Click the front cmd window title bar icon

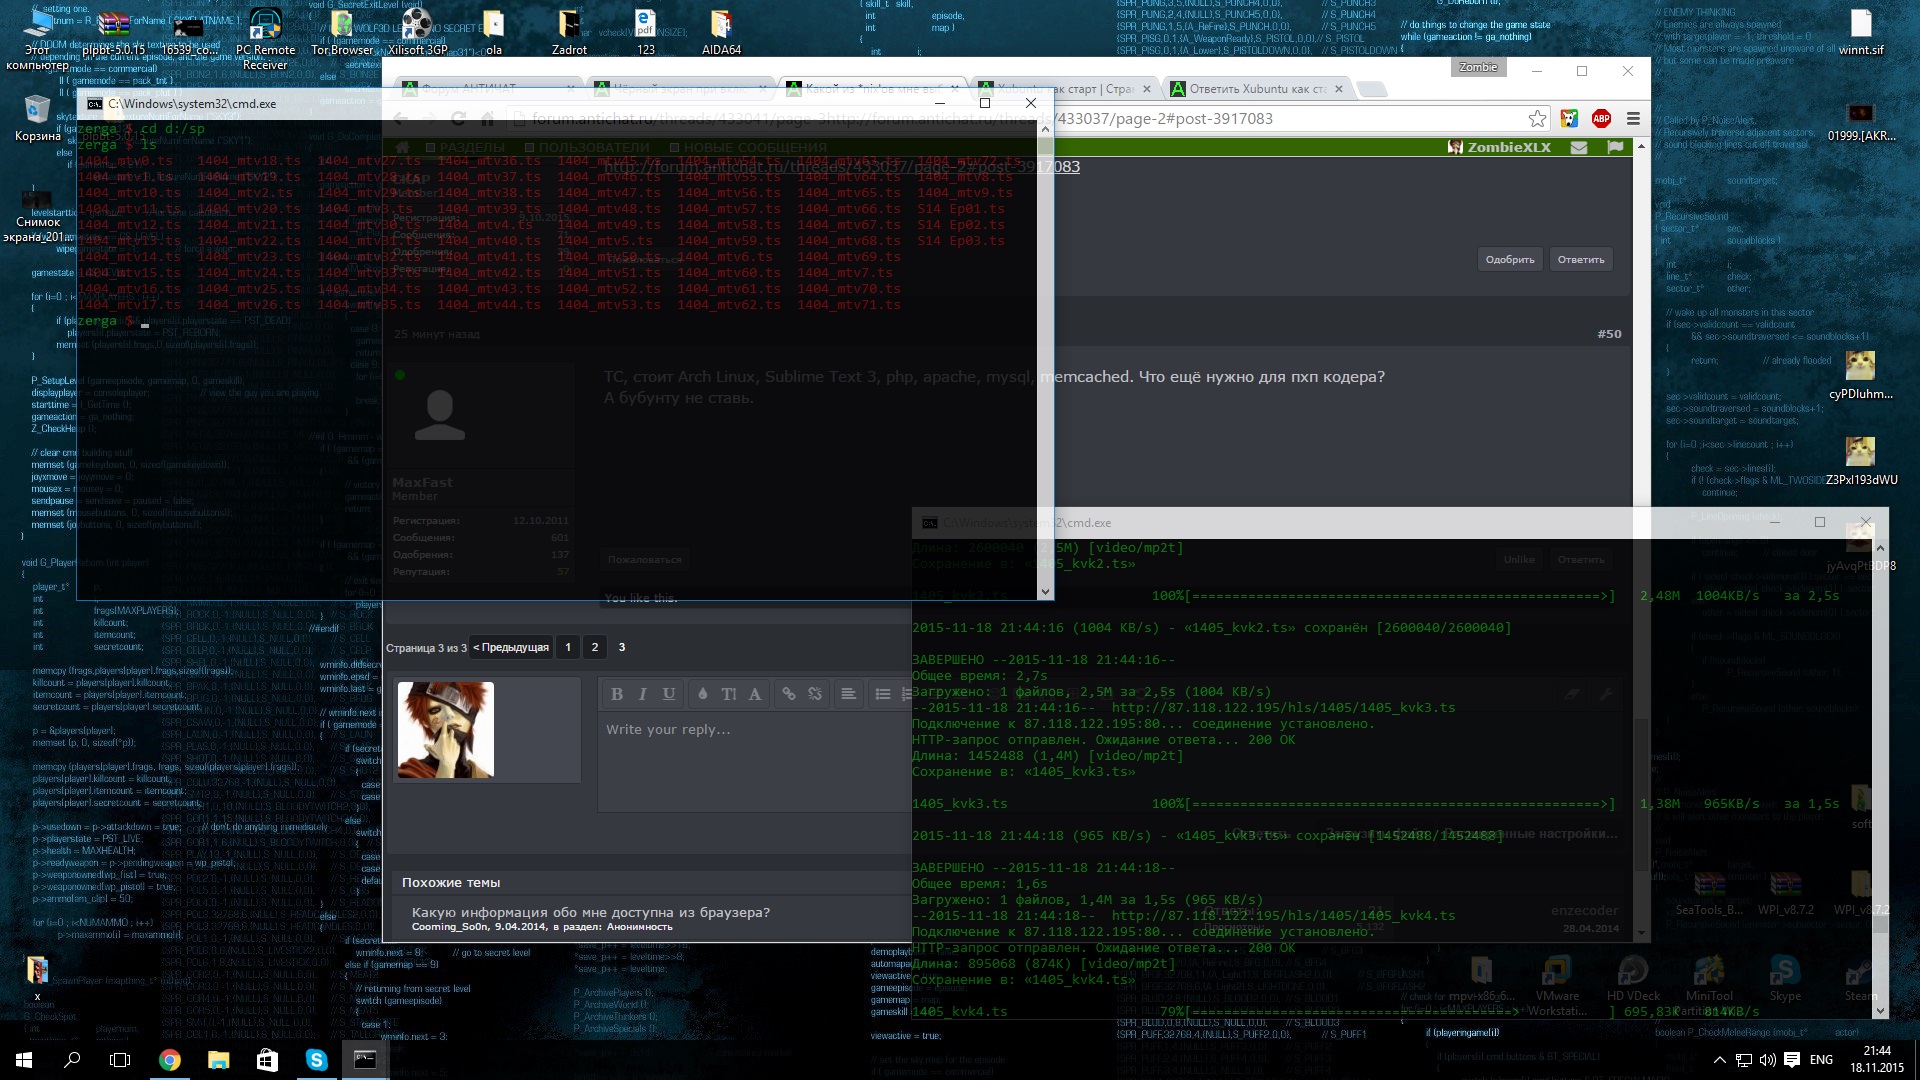click(x=94, y=103)
